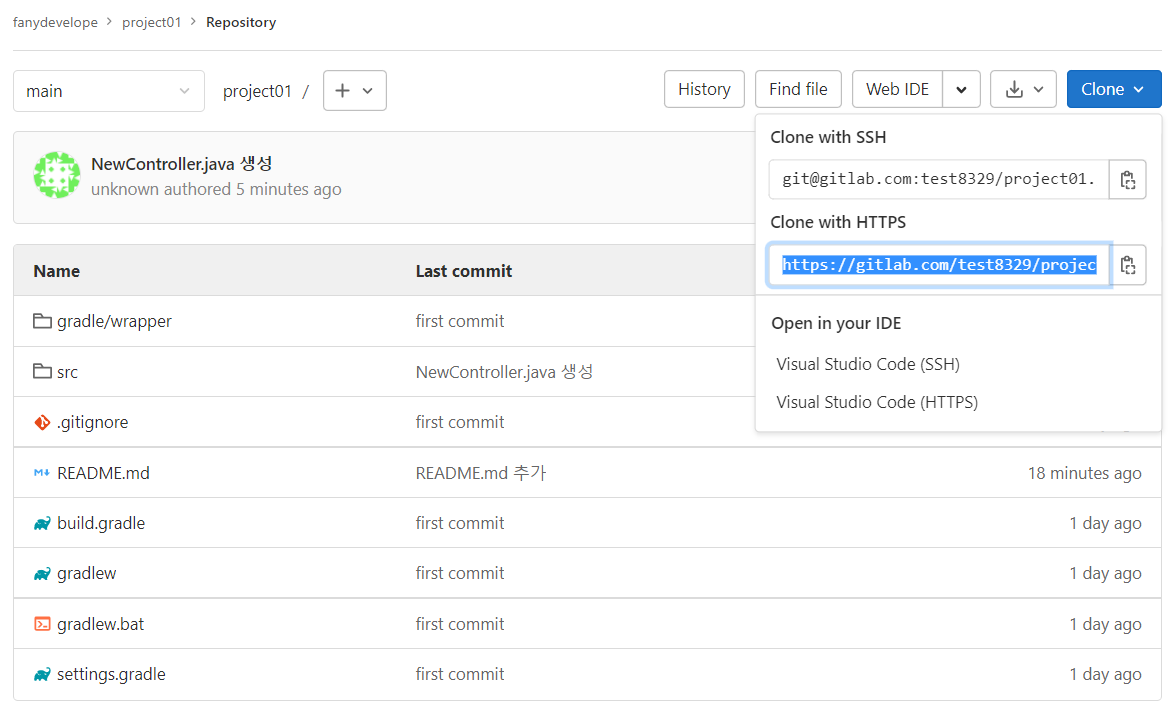Open the README.md file

click(103, 472)
